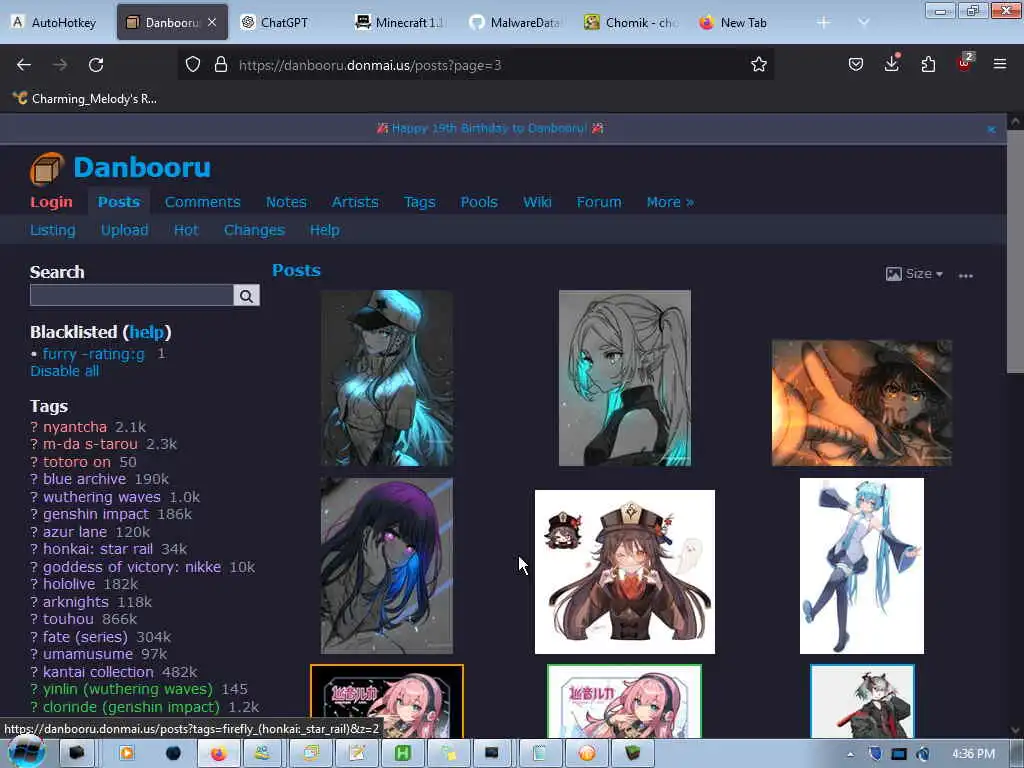Open a new tab with plus

coord(823,23)
